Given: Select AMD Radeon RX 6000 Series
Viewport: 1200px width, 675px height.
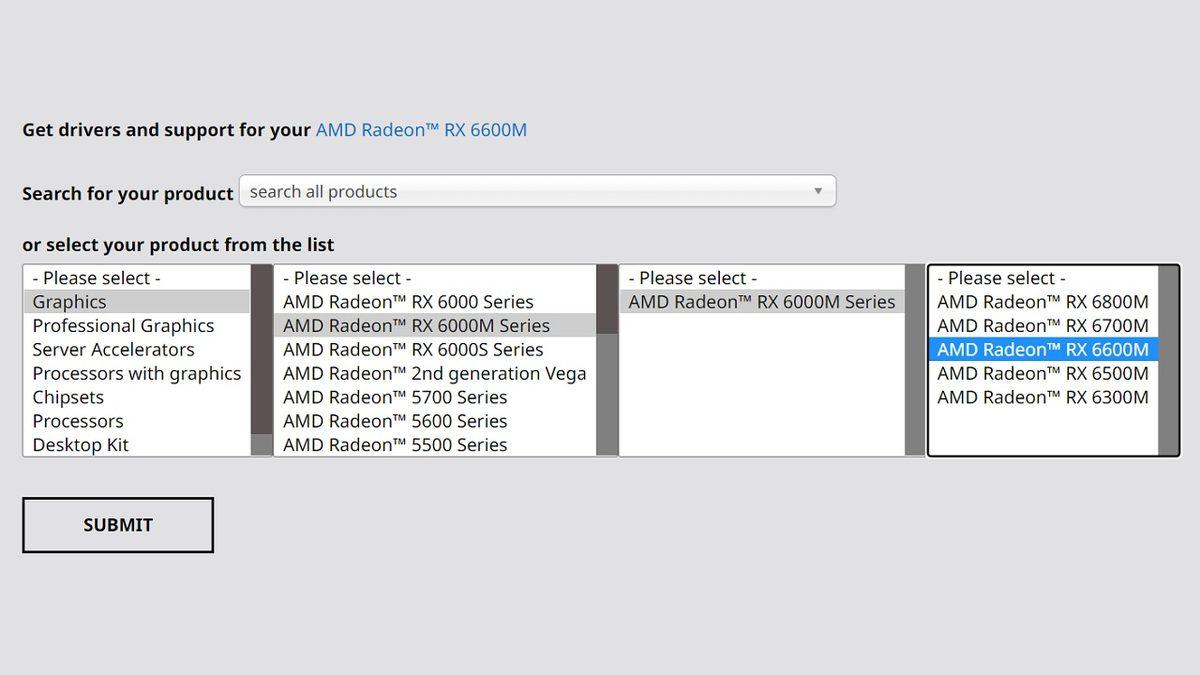Looking at the screenshot, I should 408,302.
